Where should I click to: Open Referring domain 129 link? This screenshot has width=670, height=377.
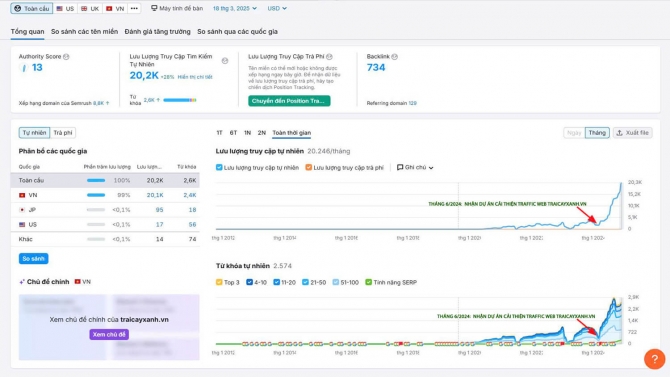click(412, 103)
